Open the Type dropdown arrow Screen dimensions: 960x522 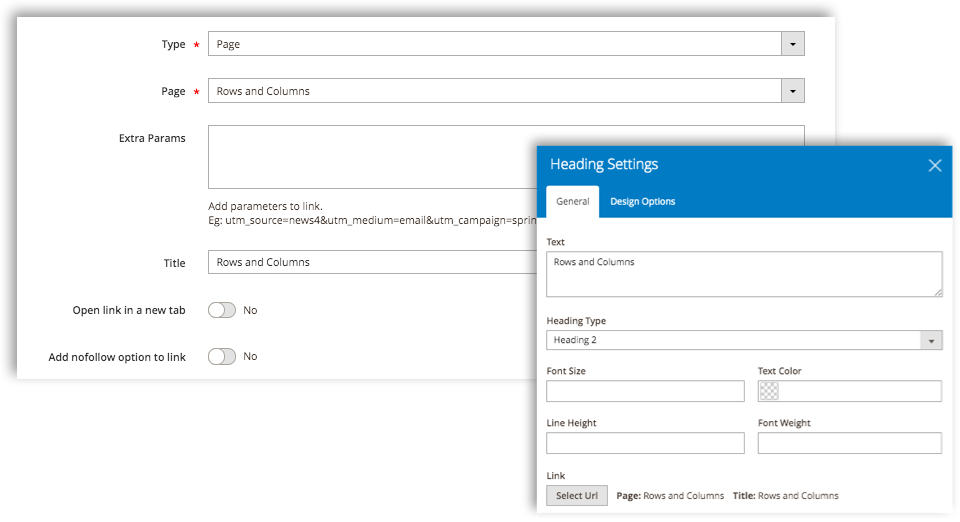793,44
